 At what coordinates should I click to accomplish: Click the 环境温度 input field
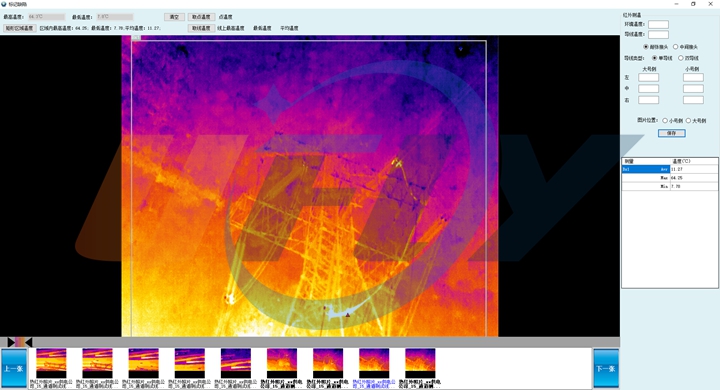(x=658, y=24)
